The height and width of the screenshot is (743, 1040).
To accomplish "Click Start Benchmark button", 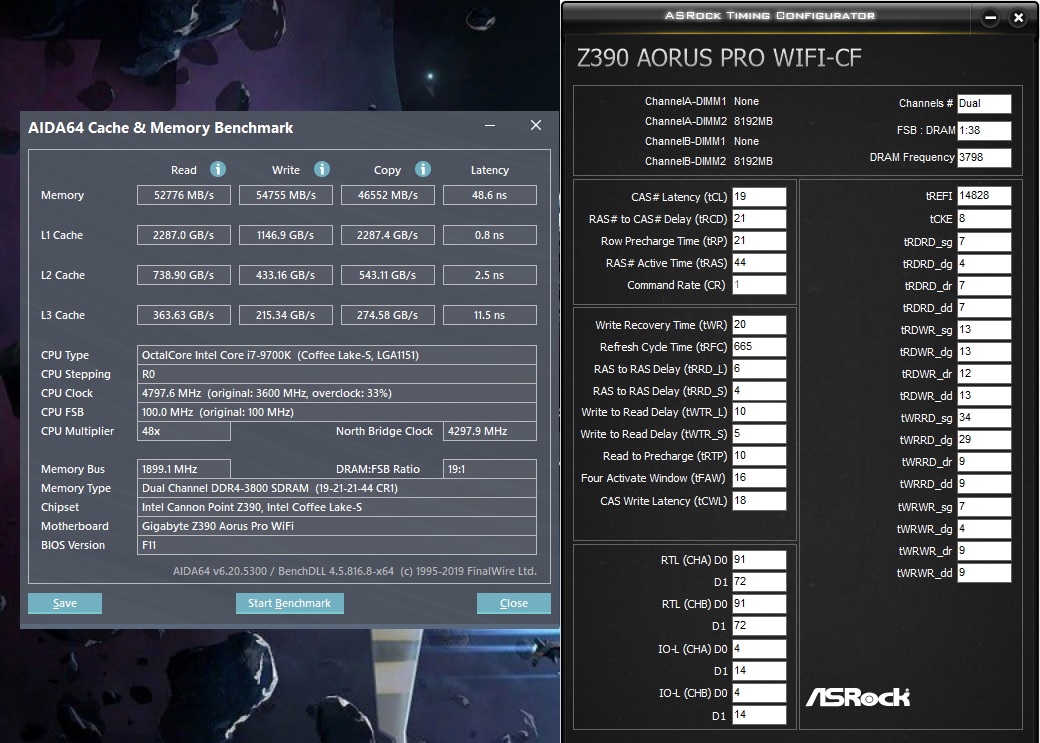I will (x=290, y=603).
